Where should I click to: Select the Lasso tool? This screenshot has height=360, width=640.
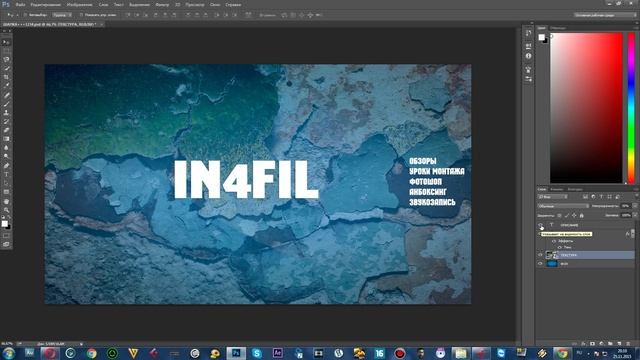point(6,60)
